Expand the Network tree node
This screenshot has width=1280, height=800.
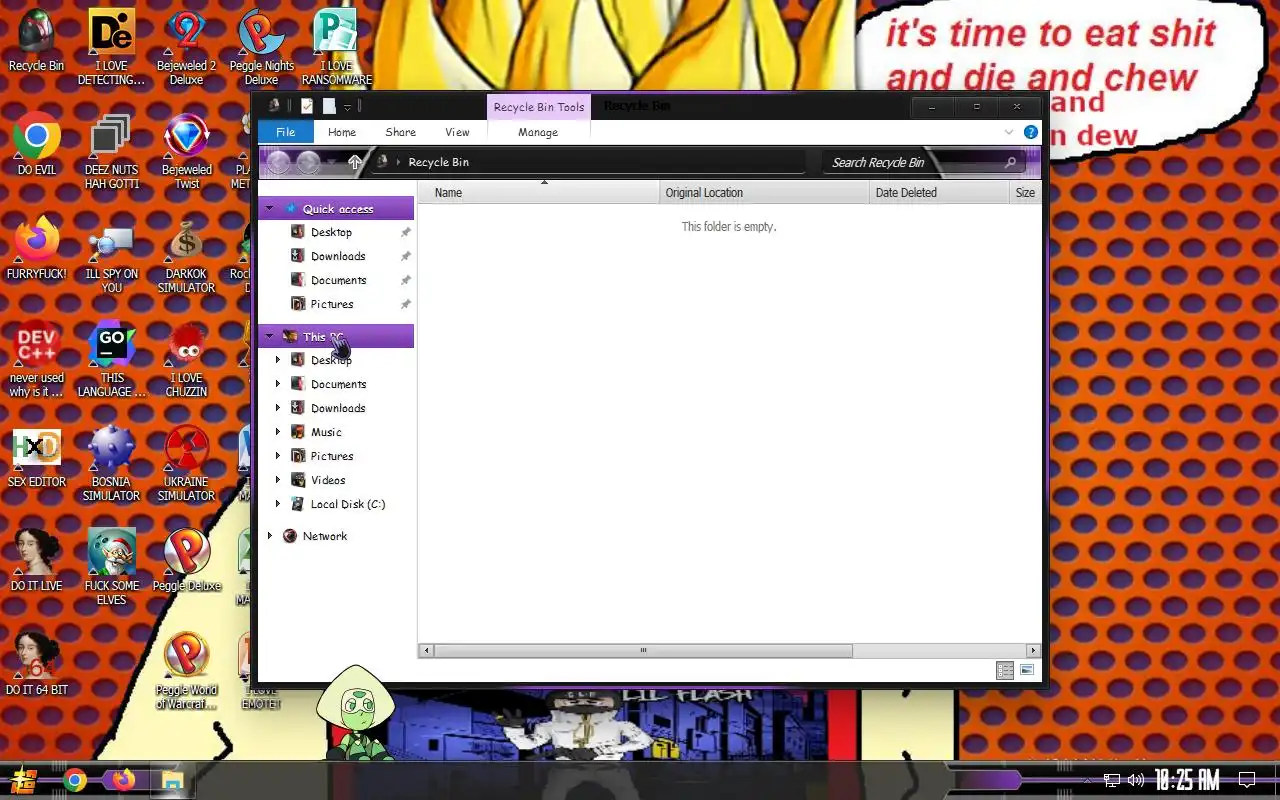tap(270, 536)
